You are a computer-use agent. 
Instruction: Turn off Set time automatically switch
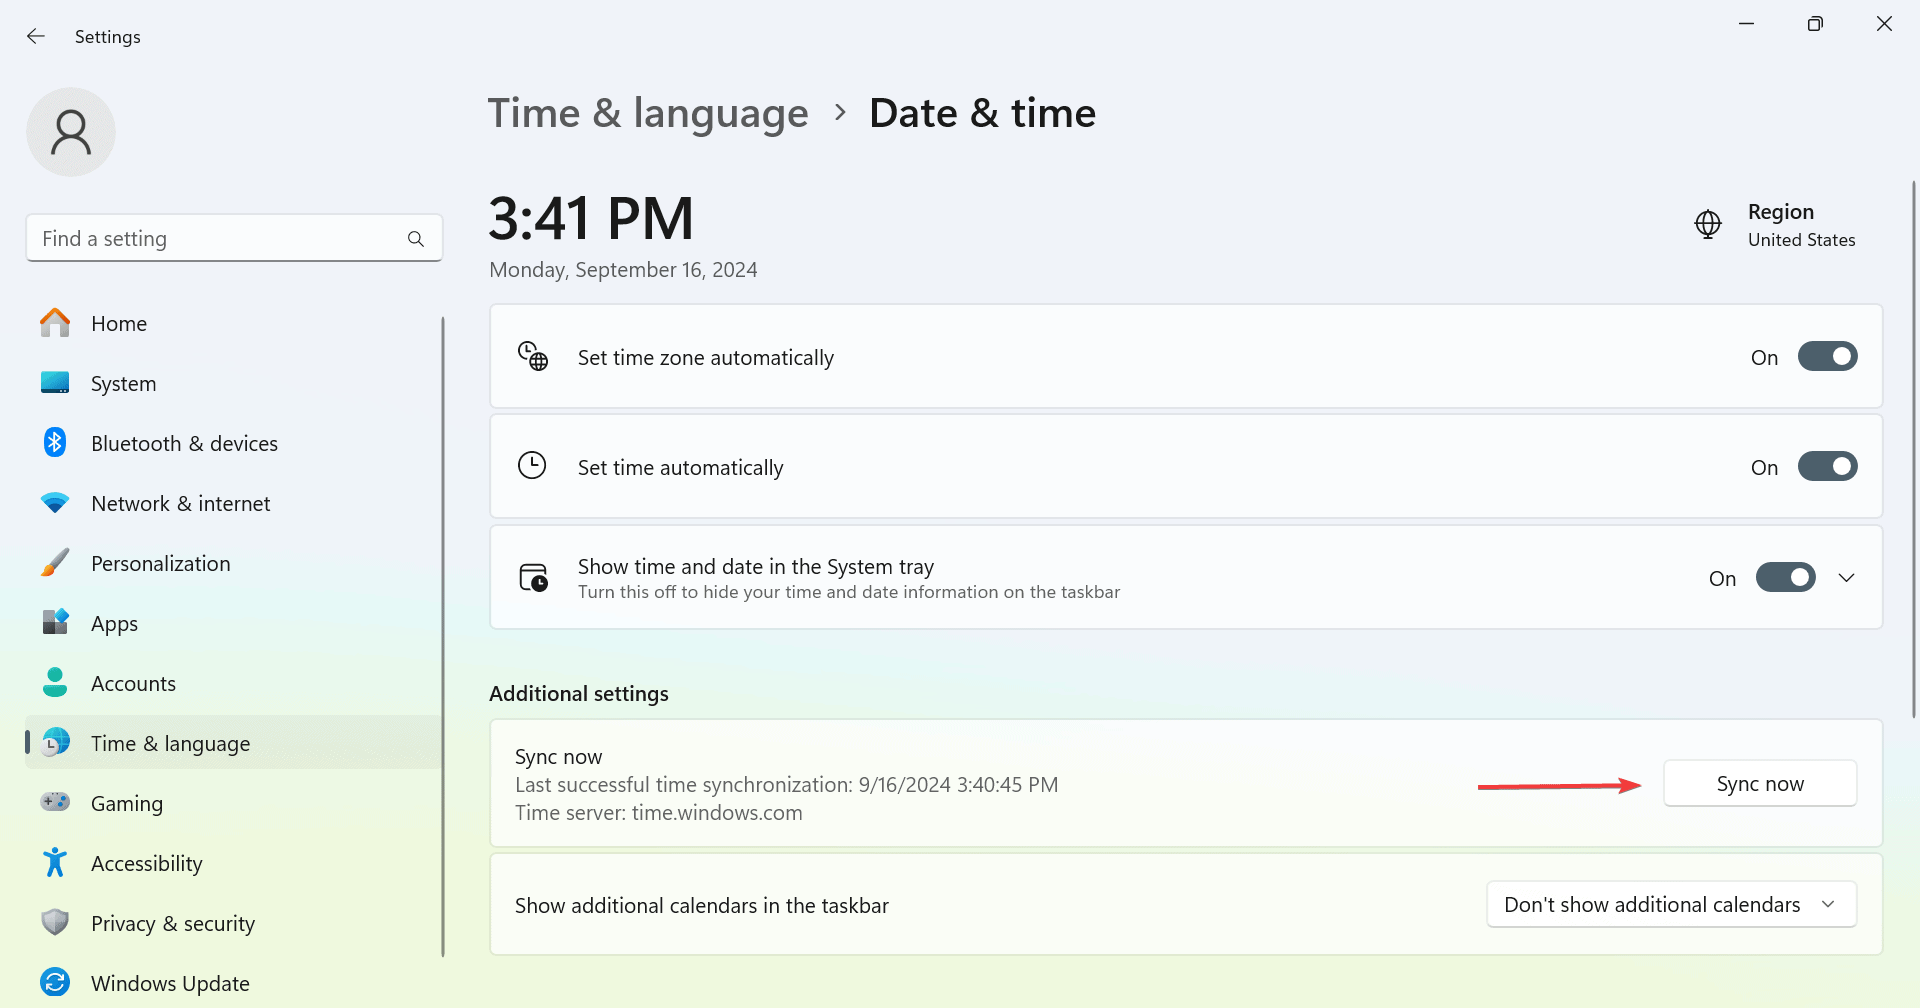[1827, 467]
